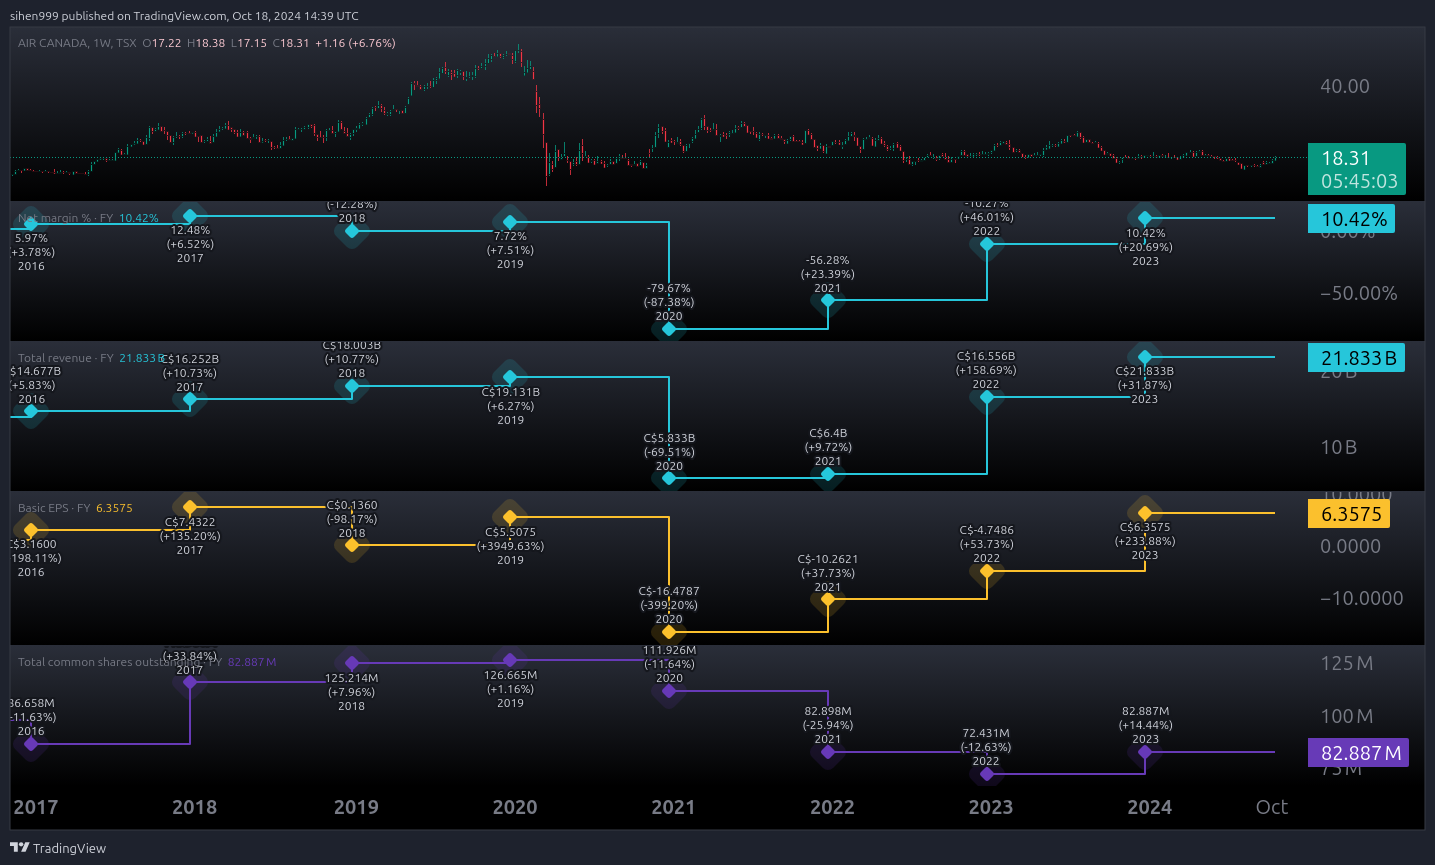Select the Basic EPS FY legend
The image size is (1435, 865).
click(x=75, y=508)
